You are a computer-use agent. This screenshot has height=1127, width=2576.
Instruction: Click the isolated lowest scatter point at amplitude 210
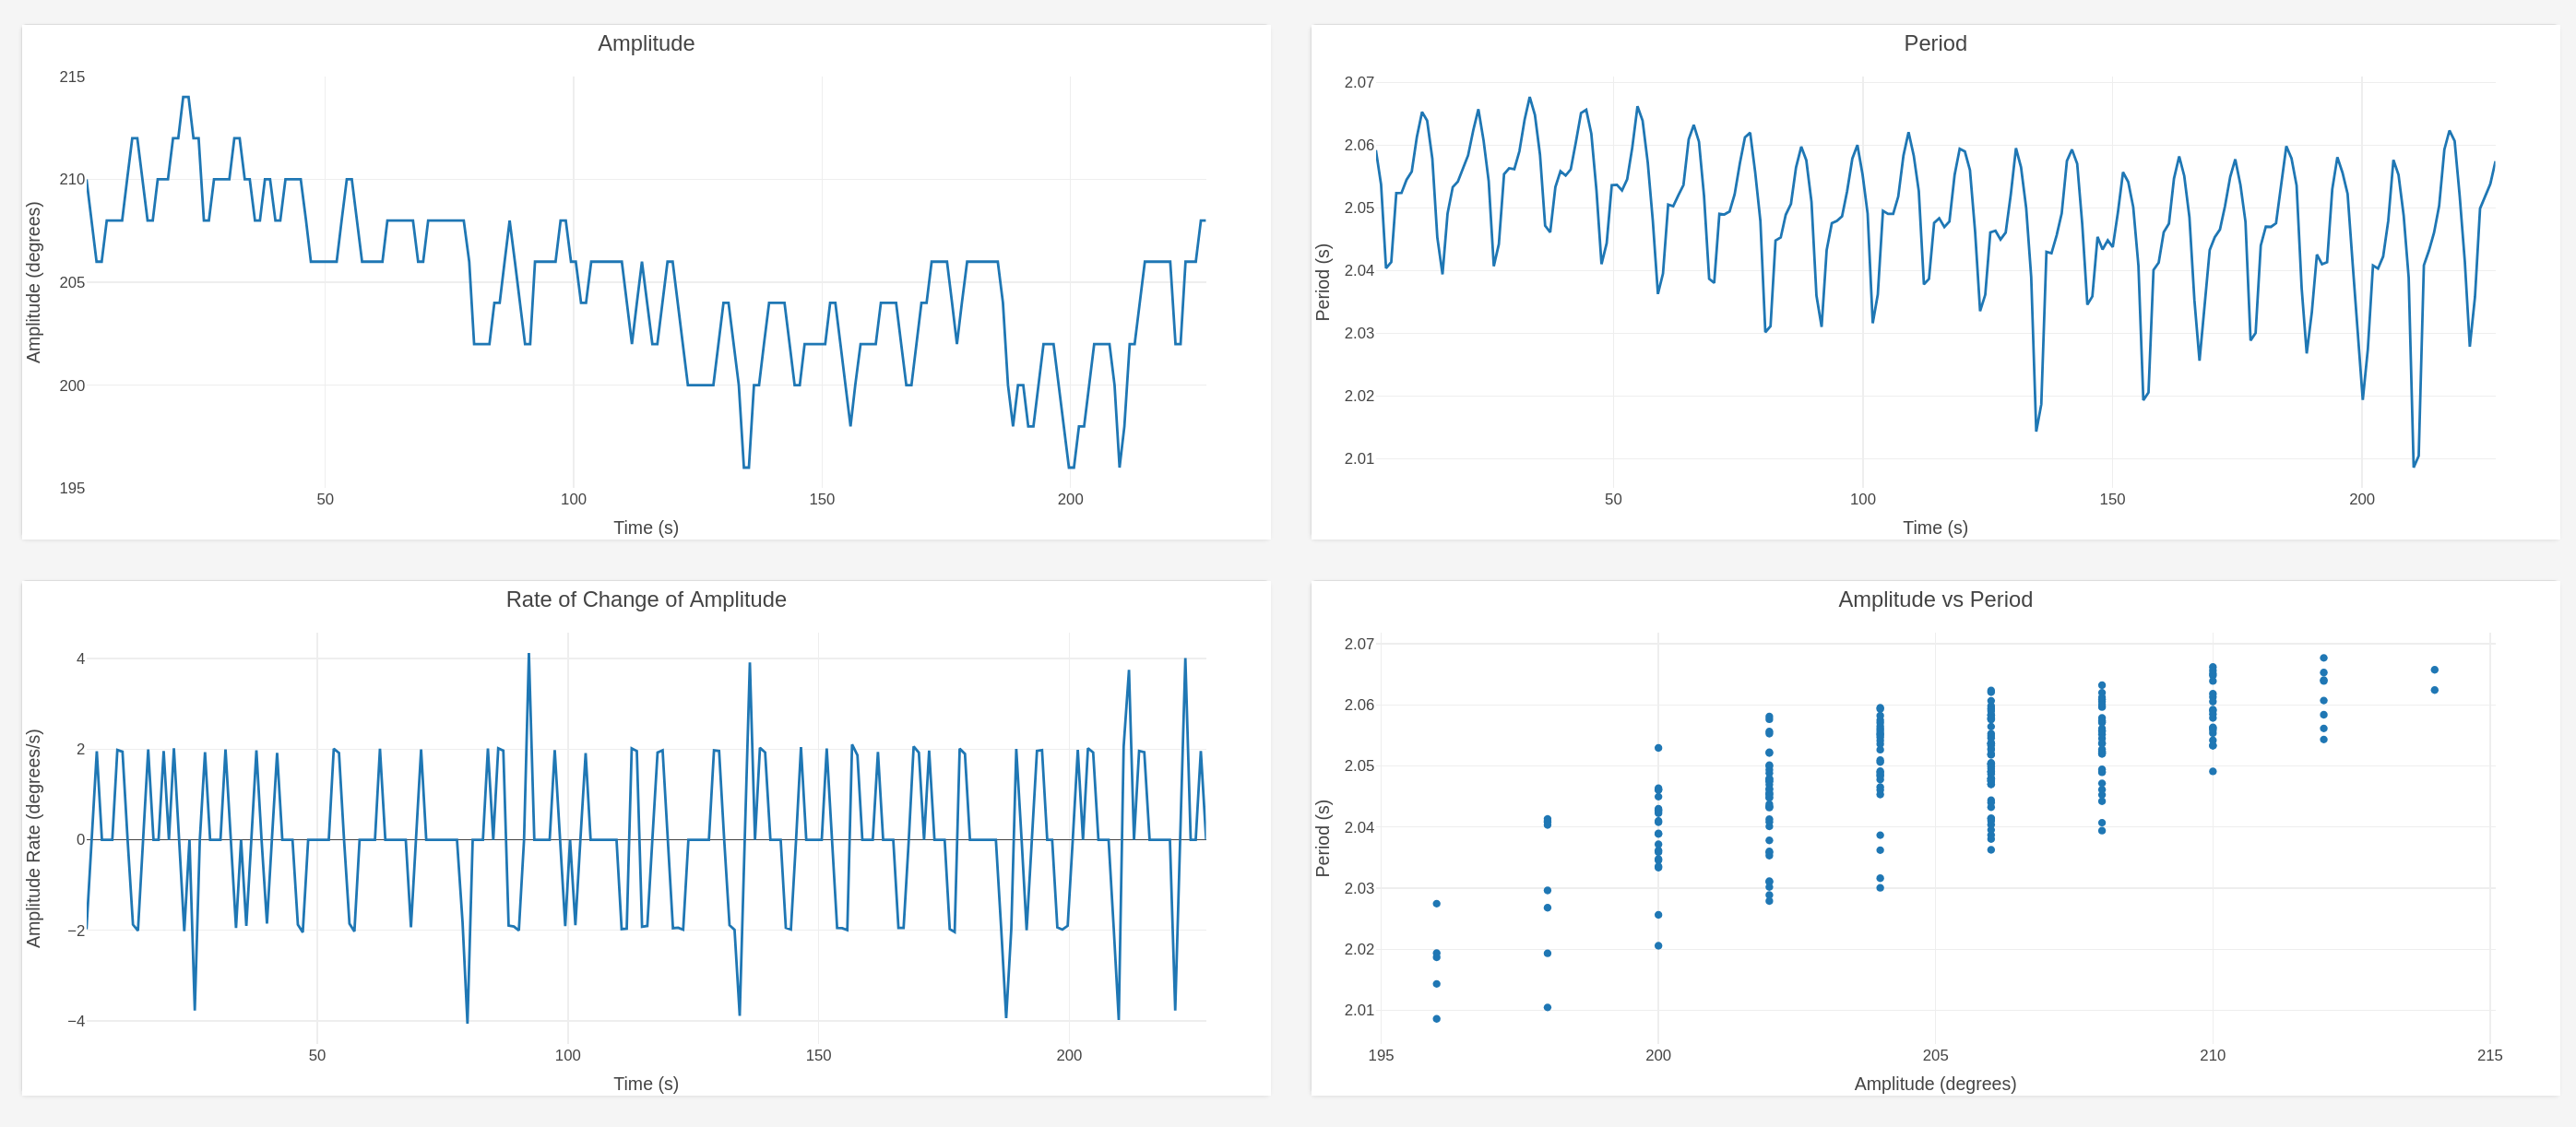(x=2212, y=771)
